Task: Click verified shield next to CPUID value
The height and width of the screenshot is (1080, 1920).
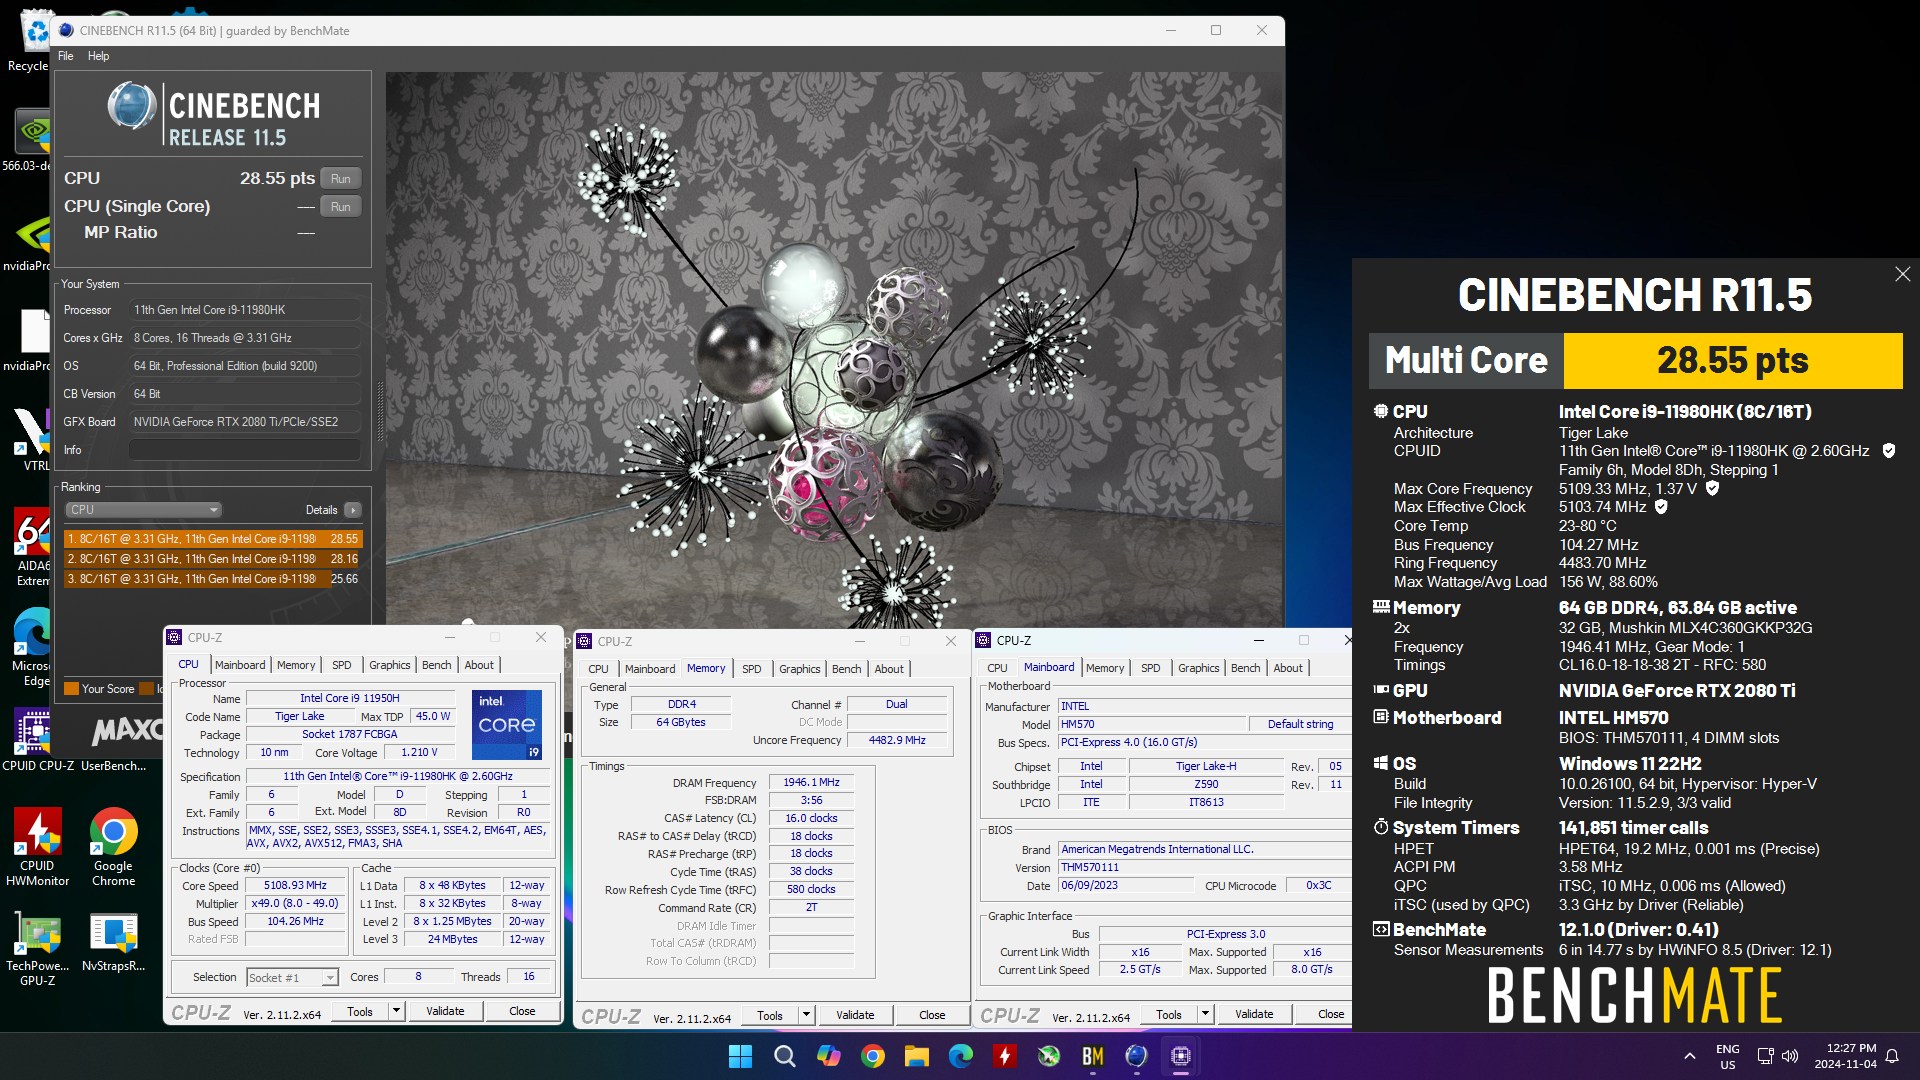Action: click(x=1889, y=451)
